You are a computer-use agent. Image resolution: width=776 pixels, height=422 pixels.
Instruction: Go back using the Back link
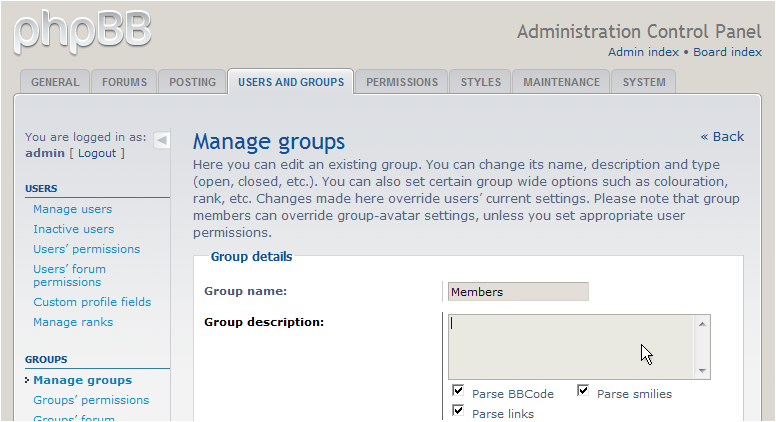click(x=722, y=136)
